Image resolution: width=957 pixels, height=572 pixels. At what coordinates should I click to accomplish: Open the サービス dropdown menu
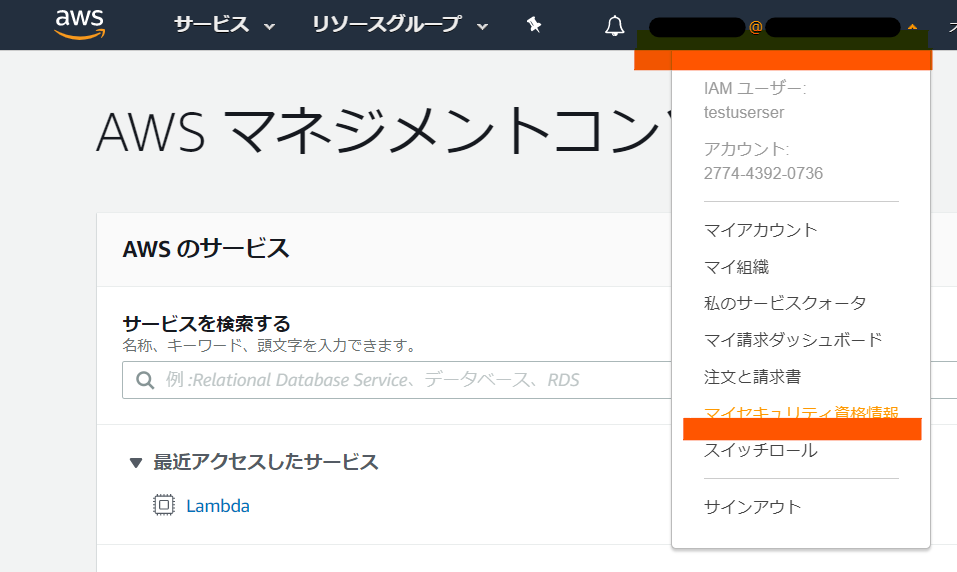point(224,25)
